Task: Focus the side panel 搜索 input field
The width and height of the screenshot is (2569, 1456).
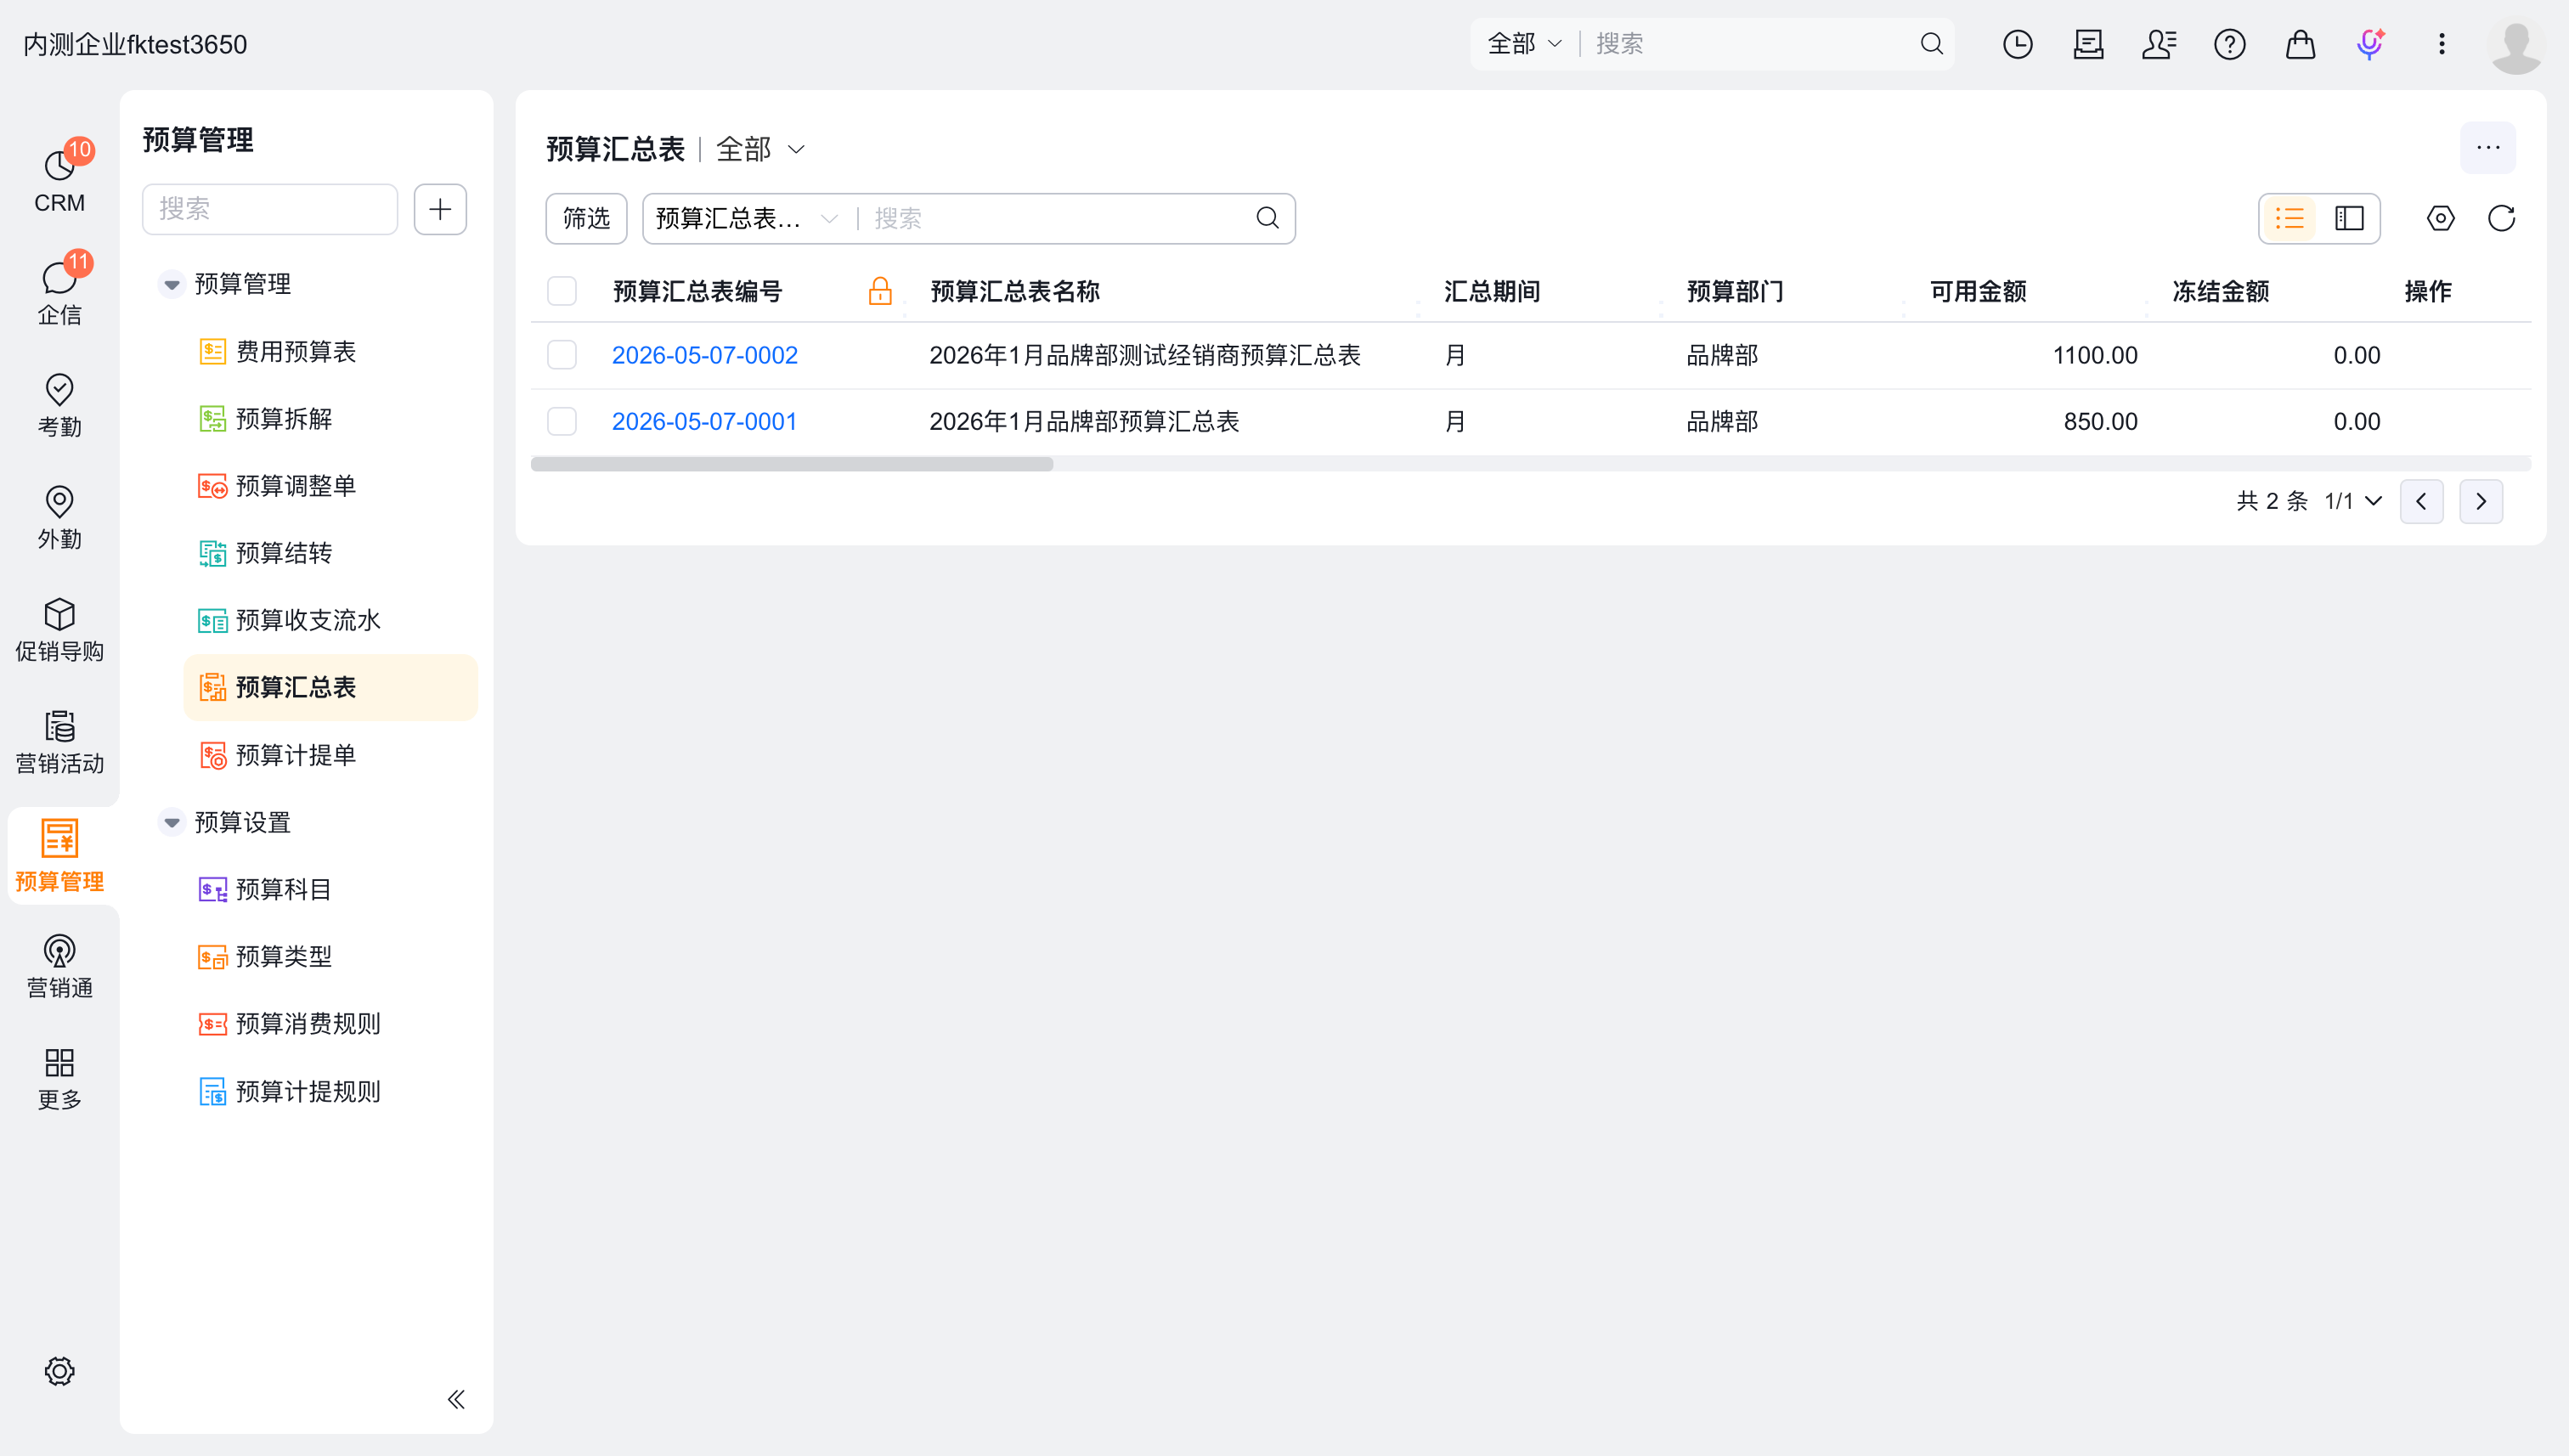Action: [270, 209]
